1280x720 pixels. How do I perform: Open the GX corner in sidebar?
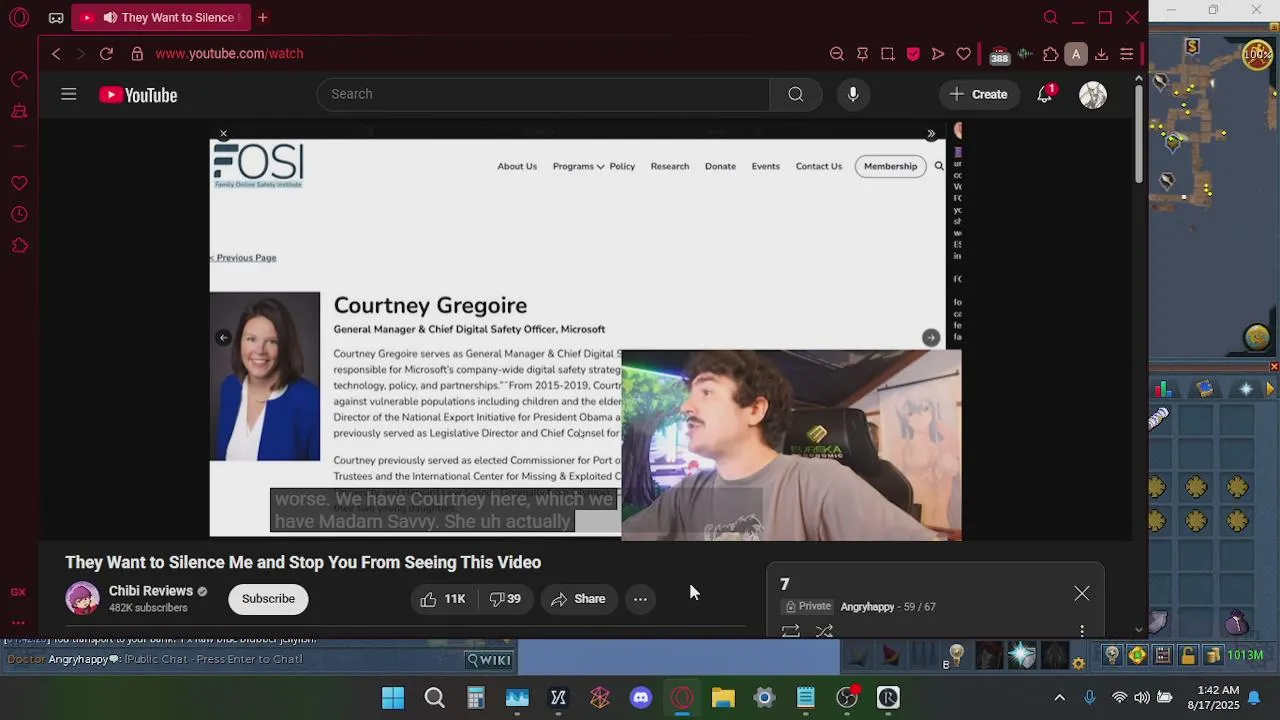coord(18,592)
